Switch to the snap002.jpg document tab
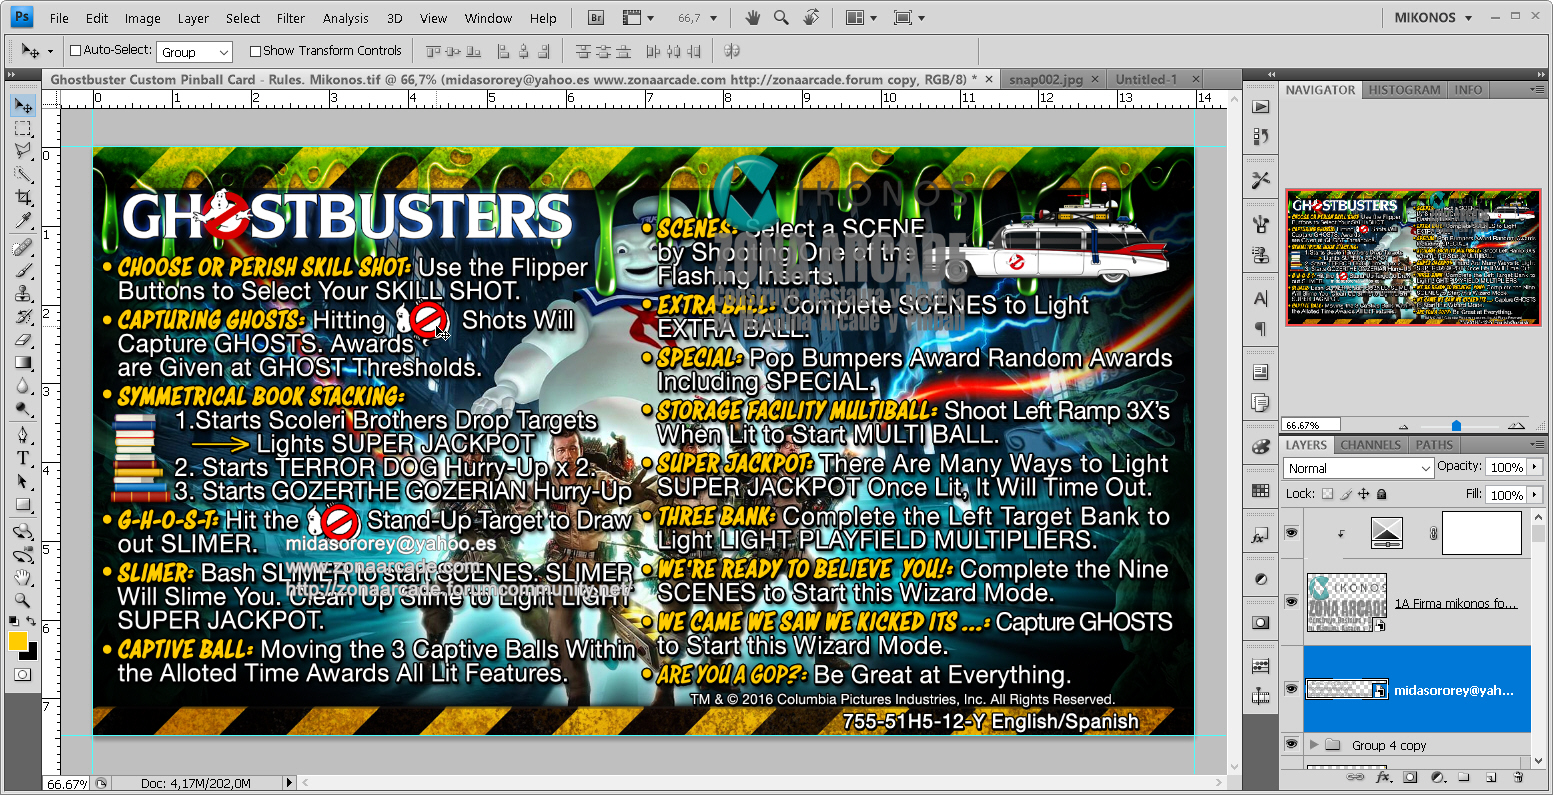 click(1046, 79)
